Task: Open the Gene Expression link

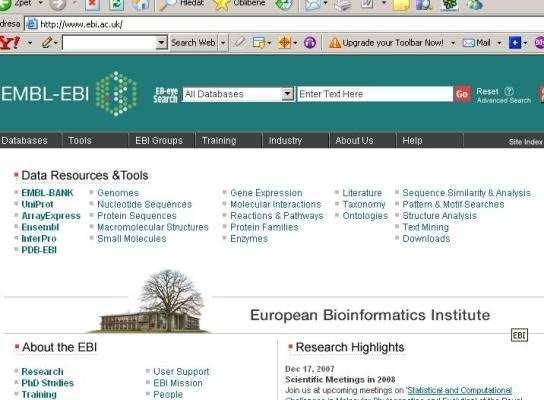Action: [266, 193]
